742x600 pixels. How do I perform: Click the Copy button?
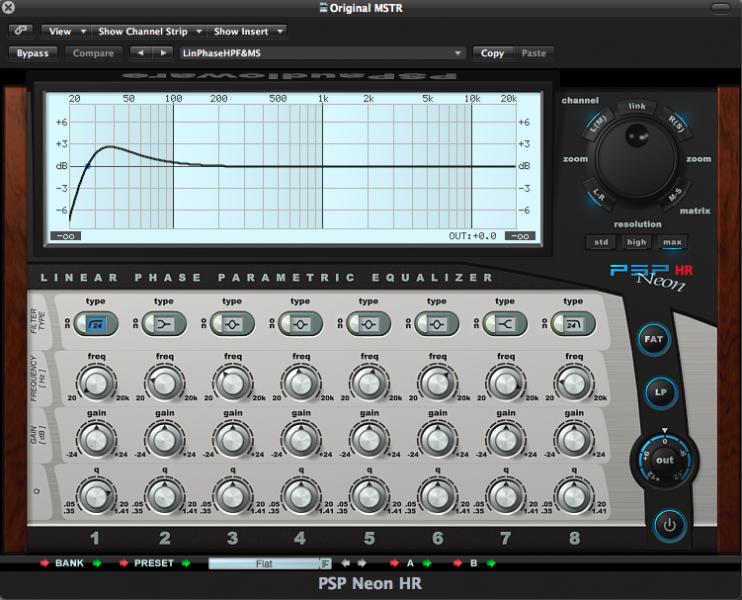[492, 53]
